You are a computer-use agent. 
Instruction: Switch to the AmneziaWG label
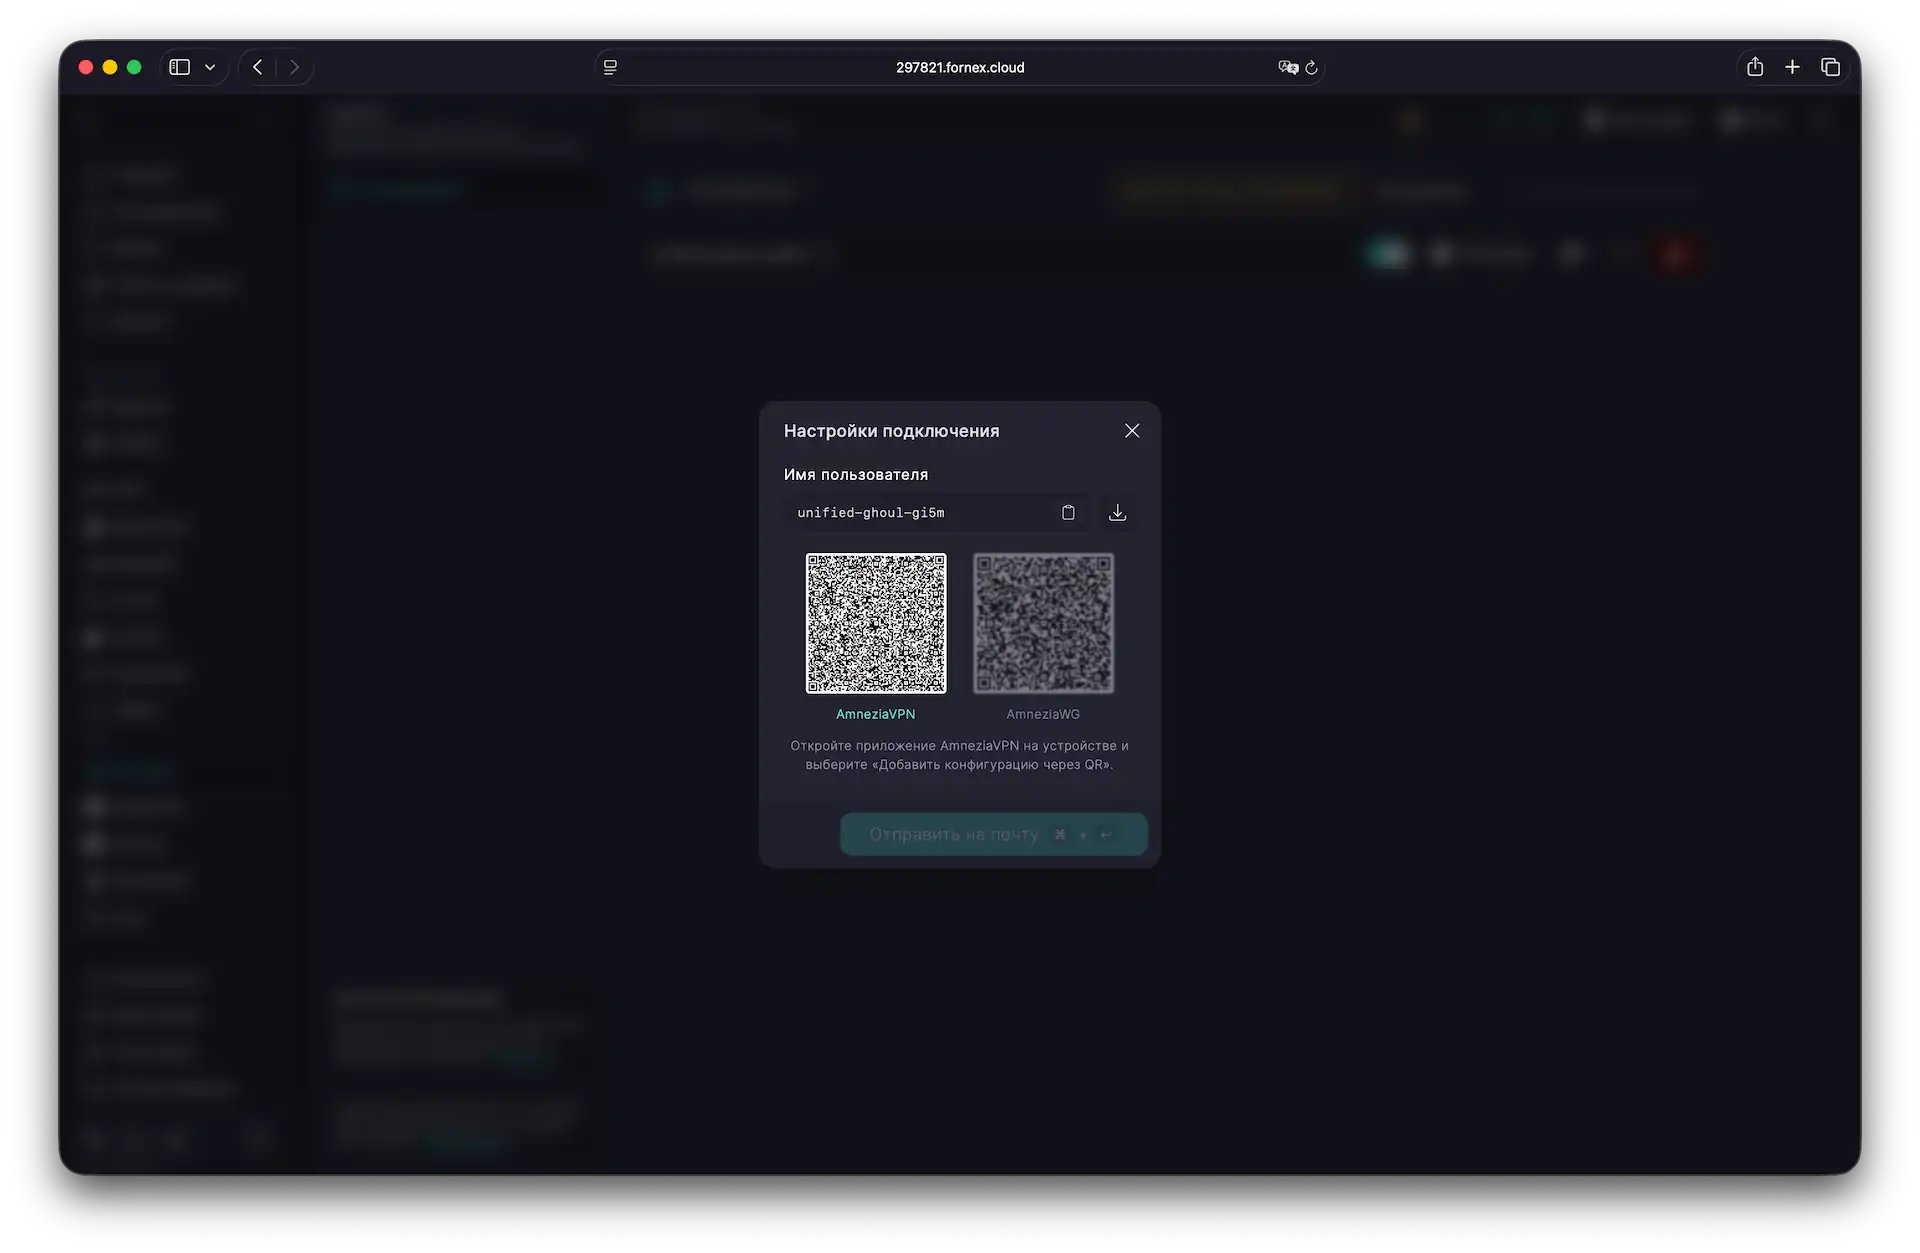1042,714
